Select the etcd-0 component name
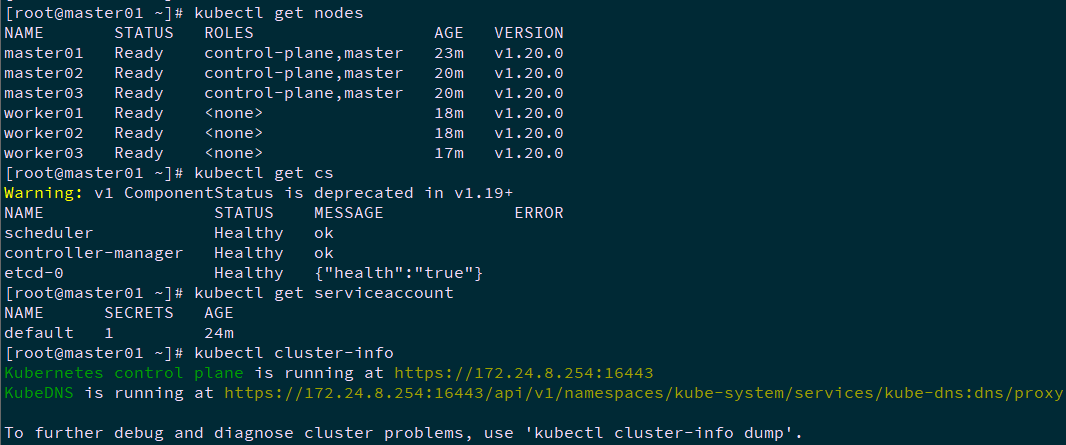1066x445 pixels. (34, 273)
